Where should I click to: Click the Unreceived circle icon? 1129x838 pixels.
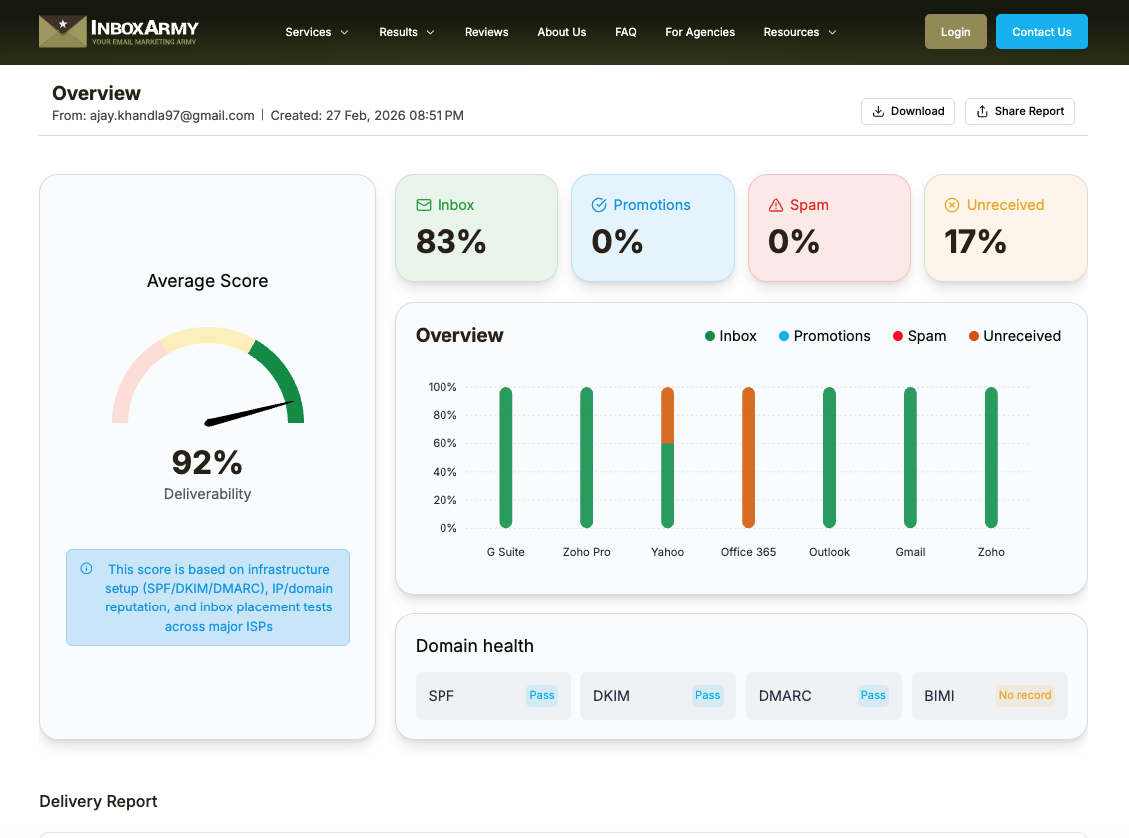[950, 204]
